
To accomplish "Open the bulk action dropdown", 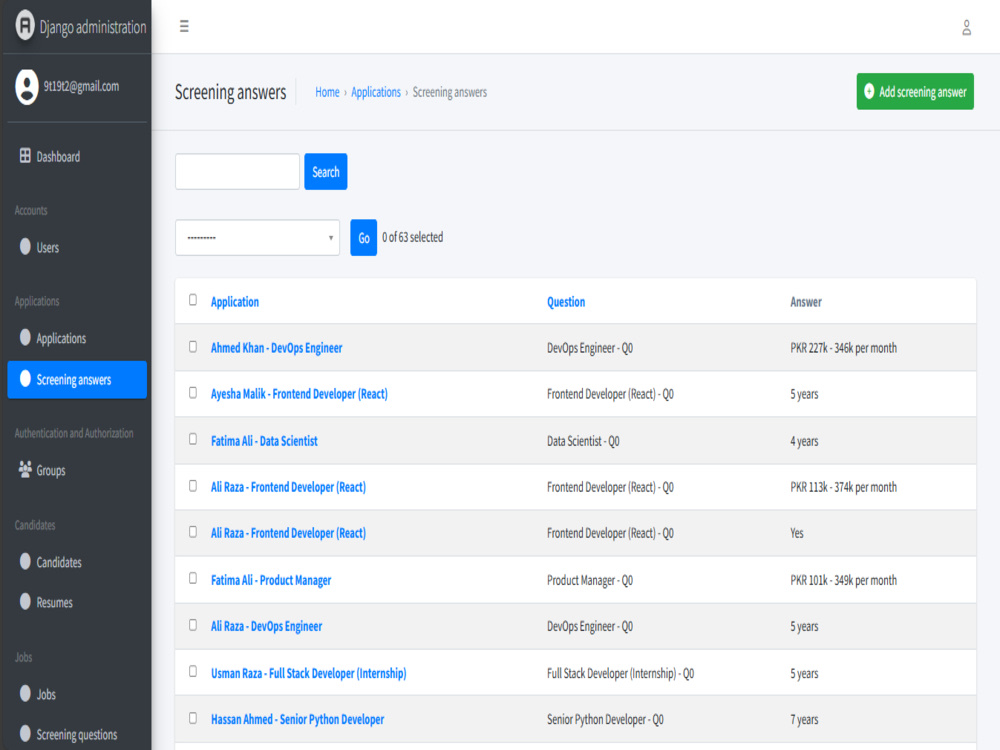I will (258, 238).
